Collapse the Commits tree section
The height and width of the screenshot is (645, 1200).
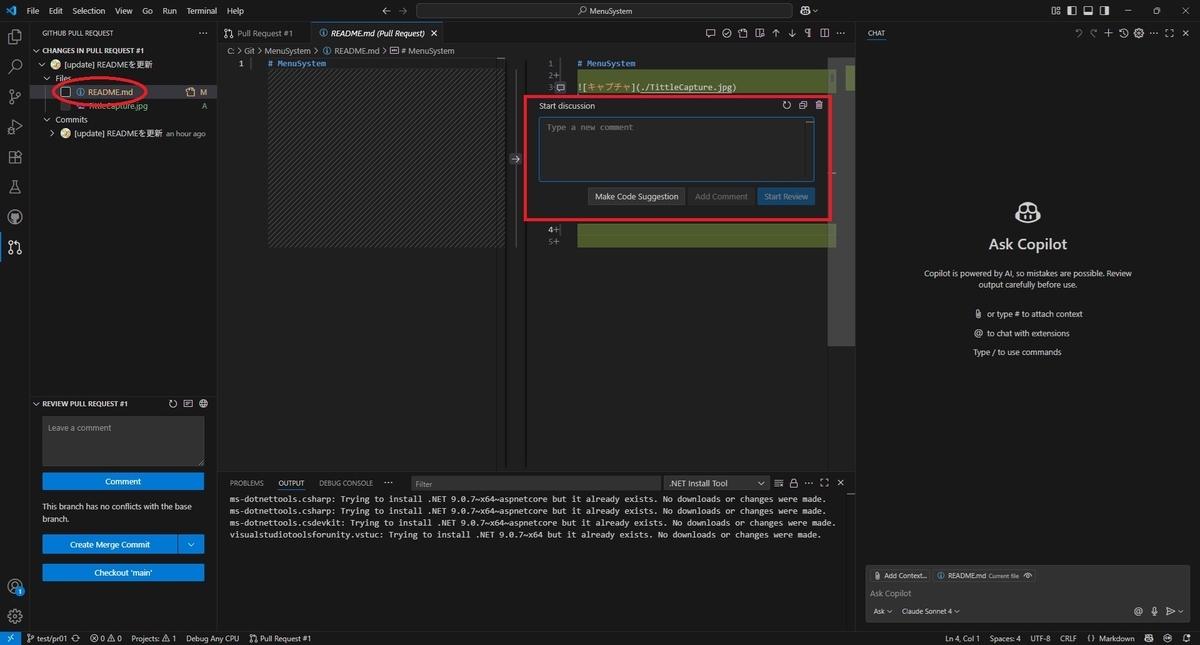click(44, 120)
